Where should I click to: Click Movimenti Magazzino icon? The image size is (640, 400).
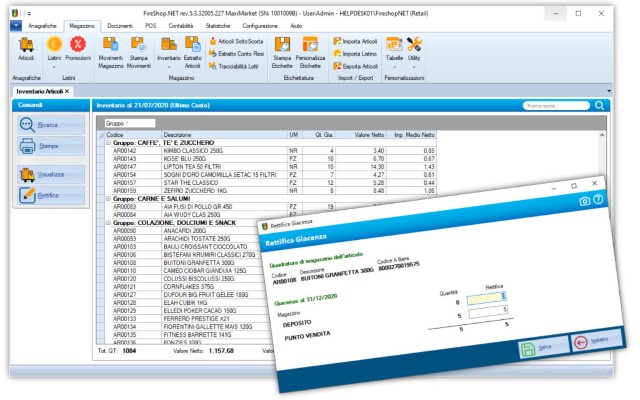(x=112, y=46)
